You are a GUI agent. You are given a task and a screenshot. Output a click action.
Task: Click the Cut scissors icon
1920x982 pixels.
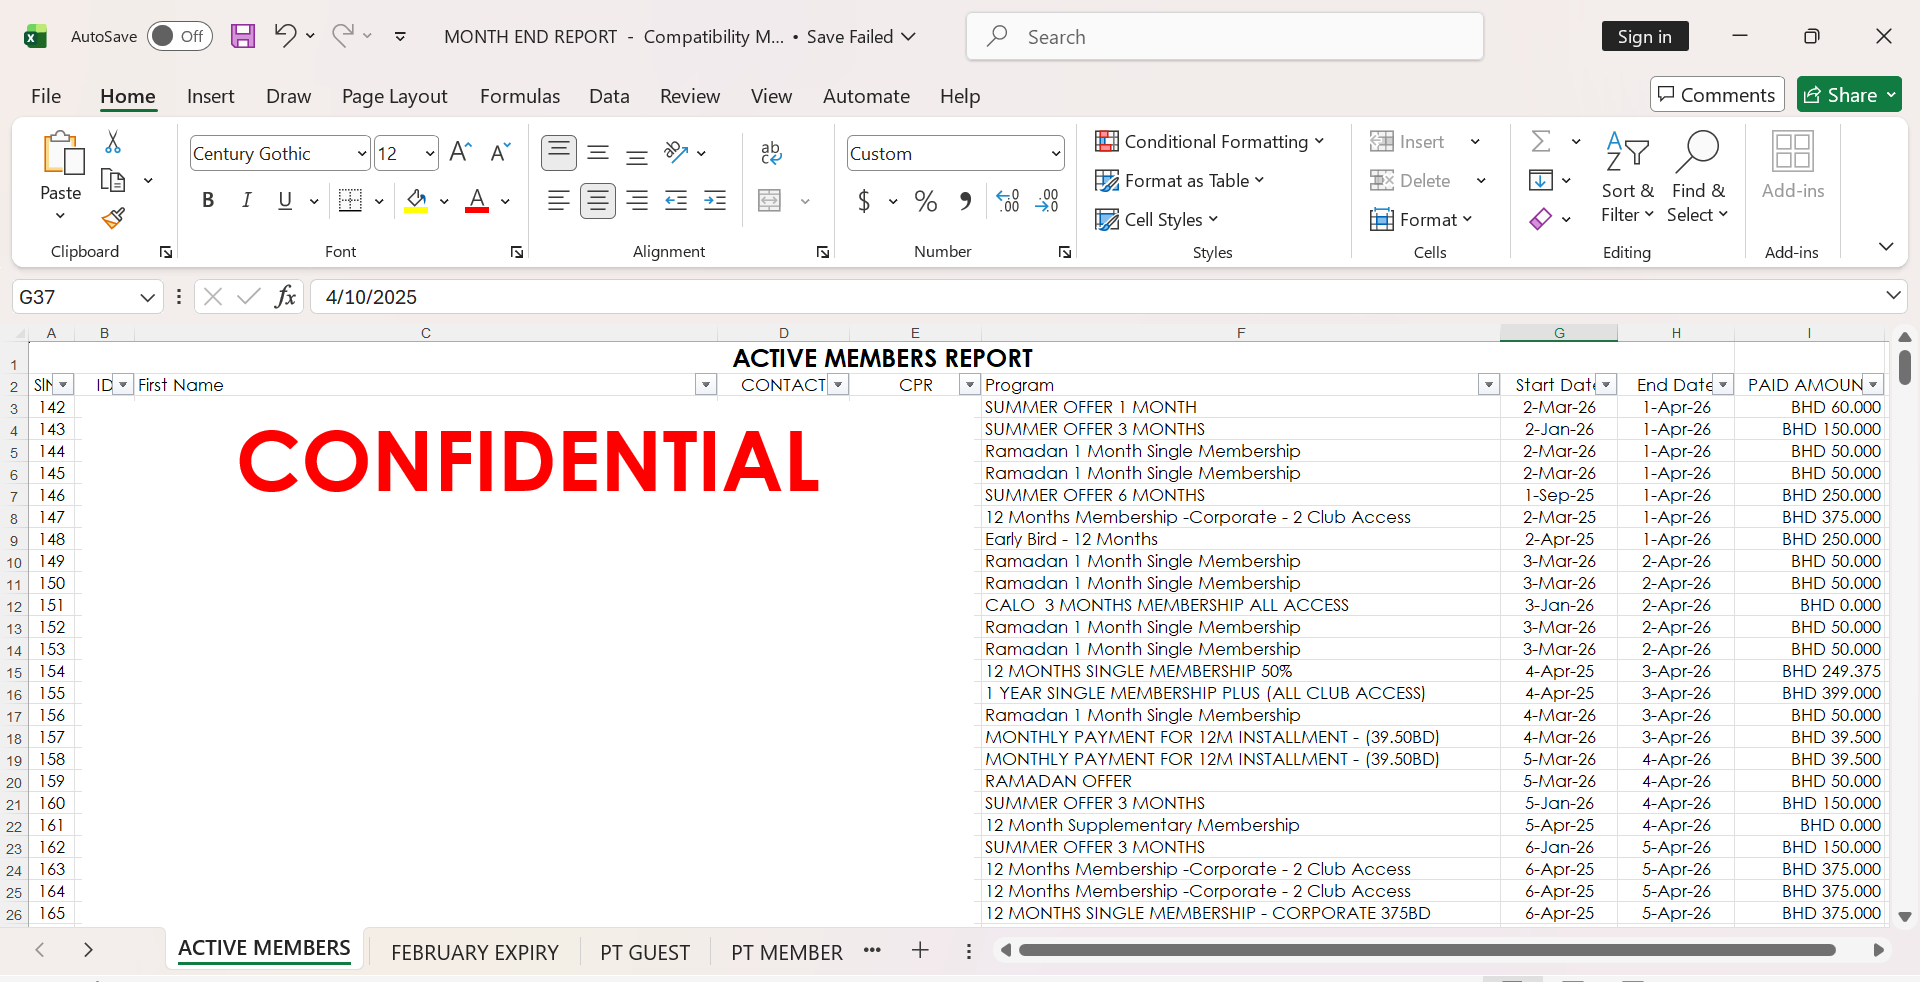(x=113, y=142)
